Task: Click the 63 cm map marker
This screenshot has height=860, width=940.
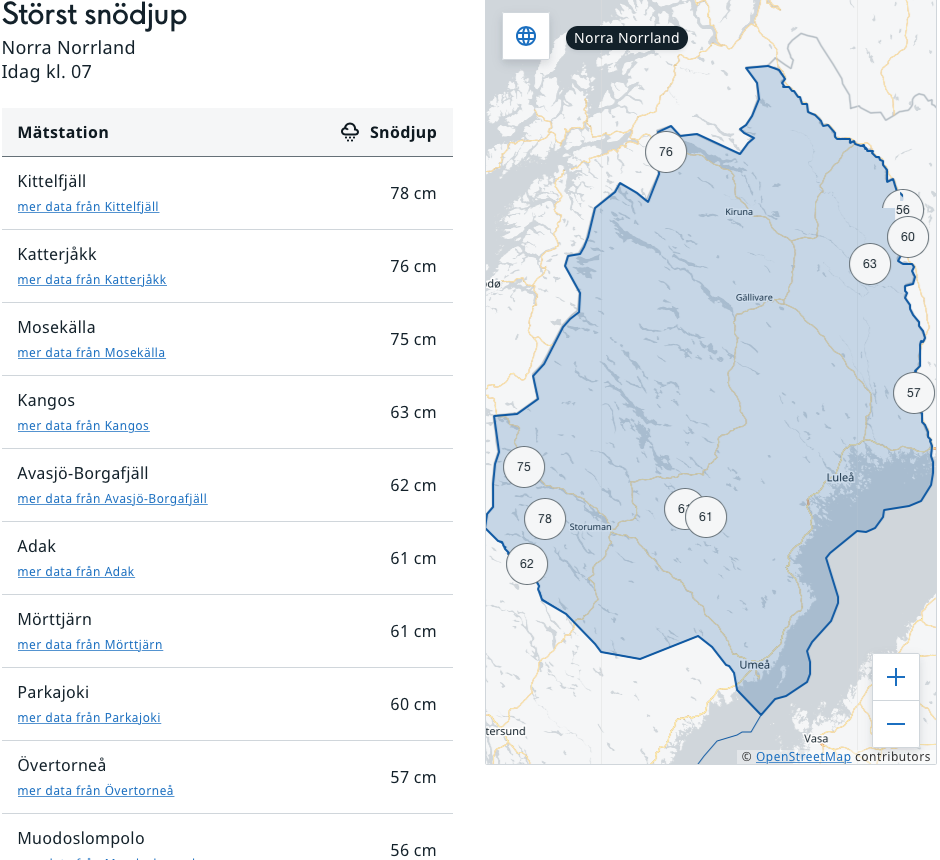Action: tap(869, 264)
